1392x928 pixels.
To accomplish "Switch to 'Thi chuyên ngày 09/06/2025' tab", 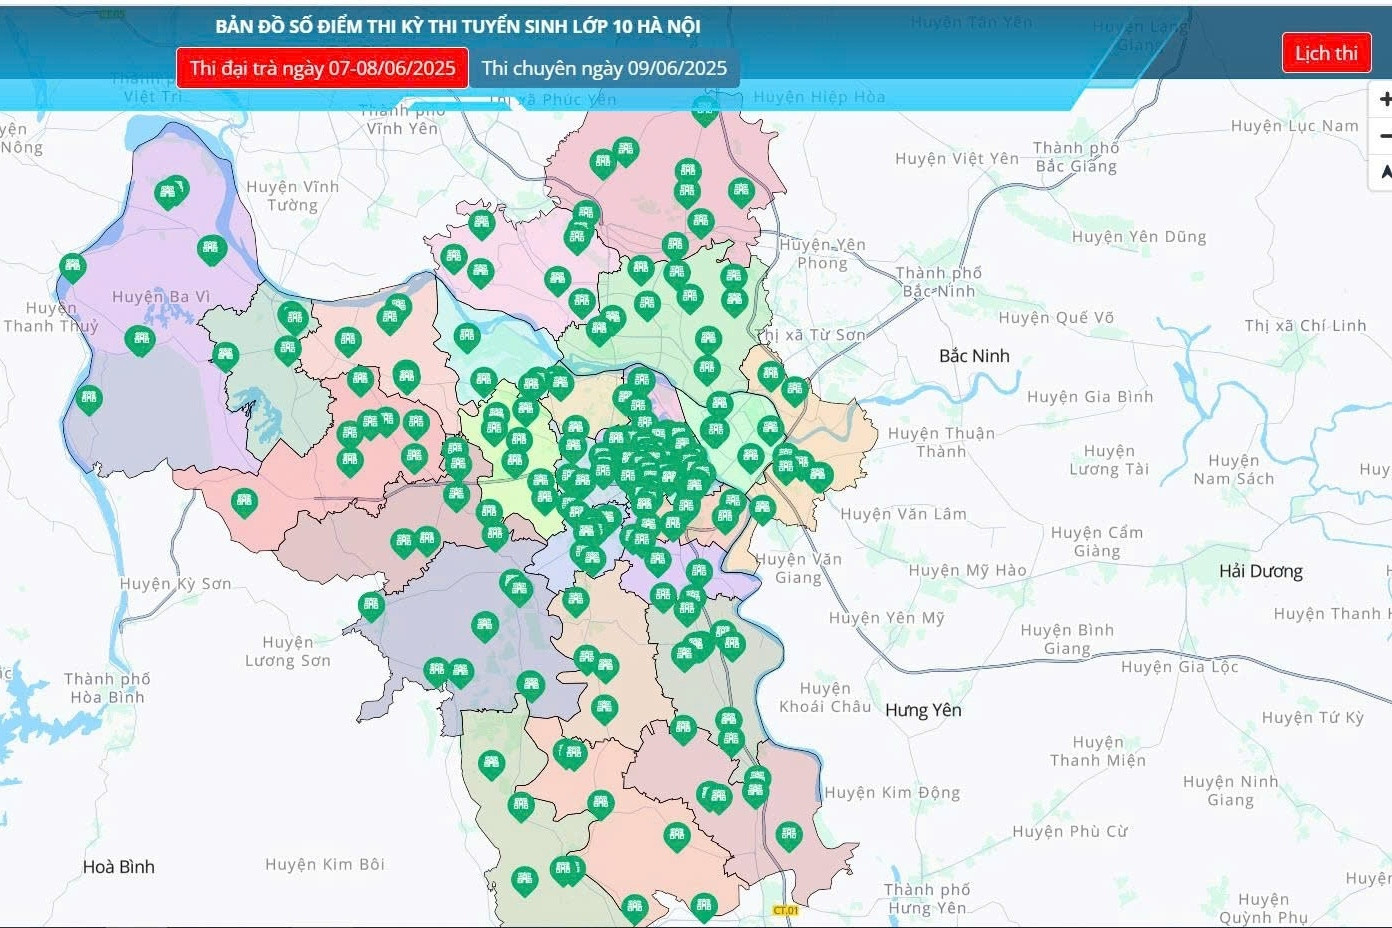I will coord(604,68).
